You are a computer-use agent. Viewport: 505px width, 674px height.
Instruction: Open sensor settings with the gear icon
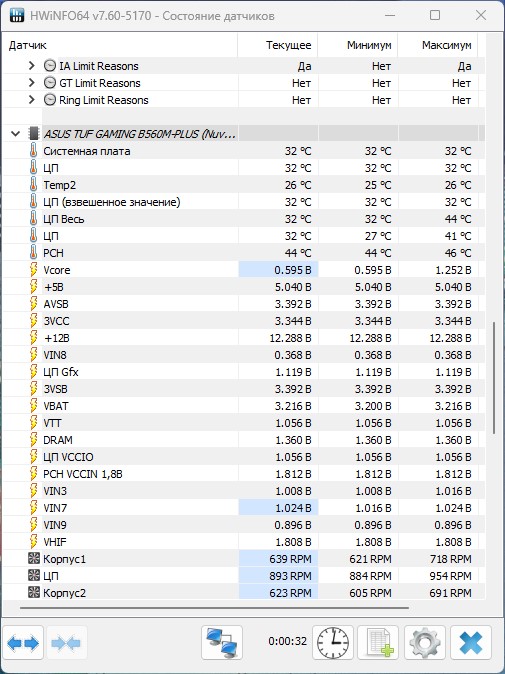point(425,643)
